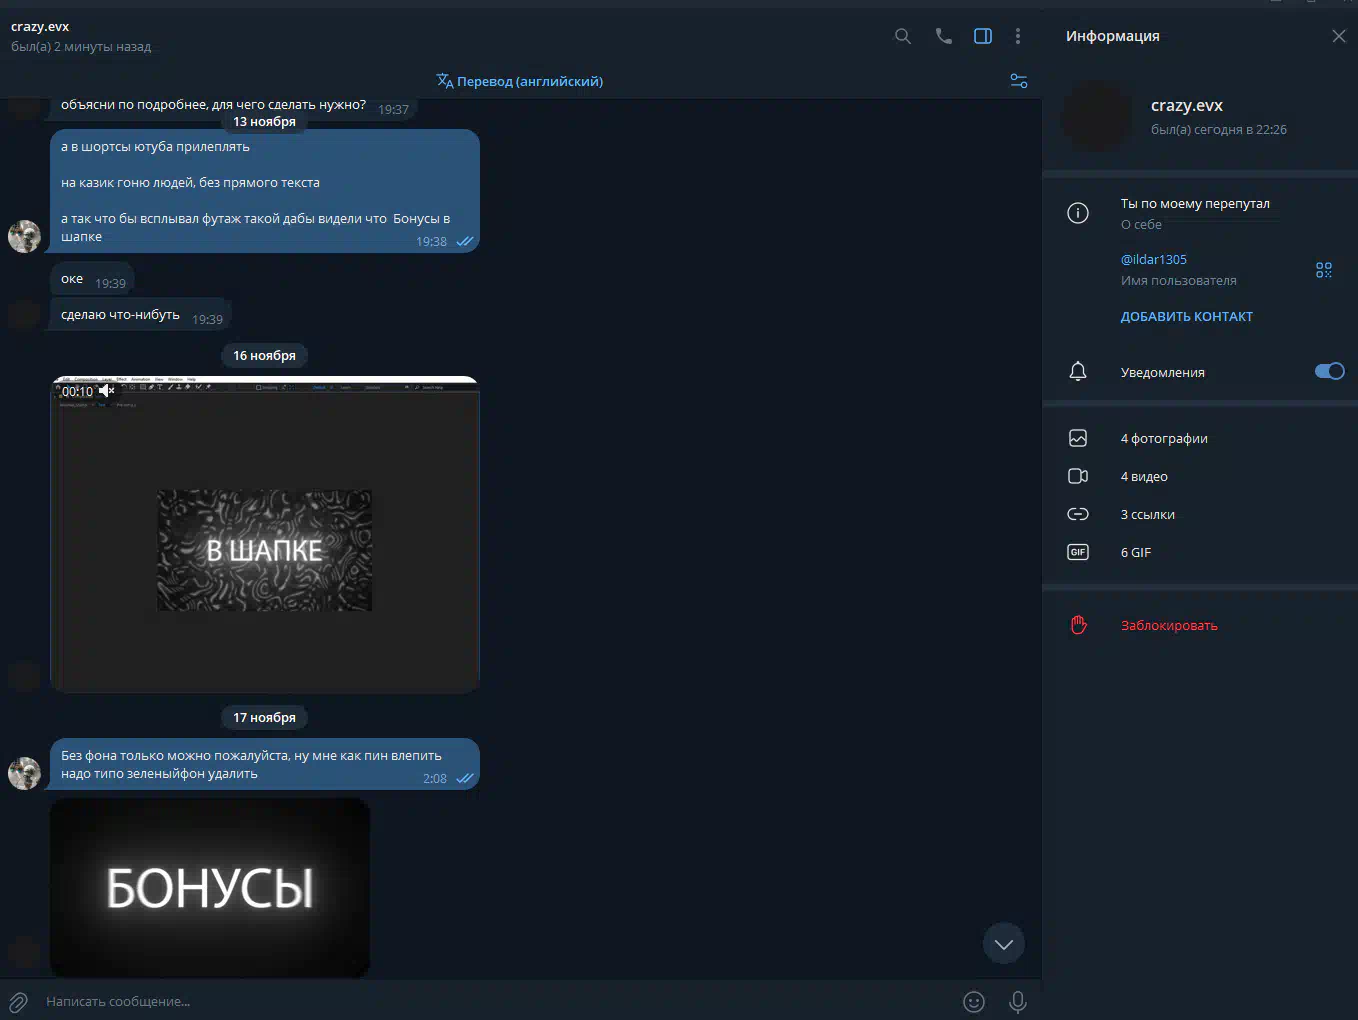Select message 'объясни по подробнее'

pyautogui.click(x=233, y=106)
